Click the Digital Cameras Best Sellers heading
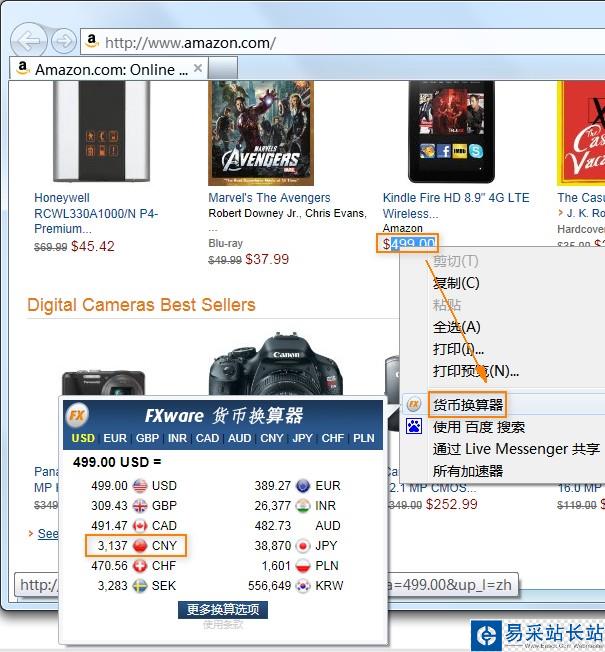605x652 pixels. click(x=141, y=305)
